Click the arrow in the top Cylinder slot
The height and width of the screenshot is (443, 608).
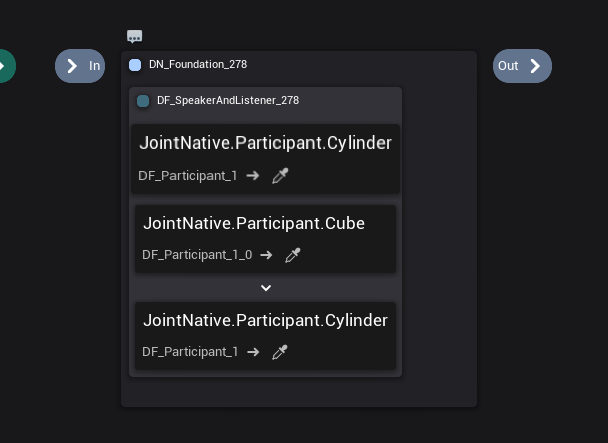point(253,176)
